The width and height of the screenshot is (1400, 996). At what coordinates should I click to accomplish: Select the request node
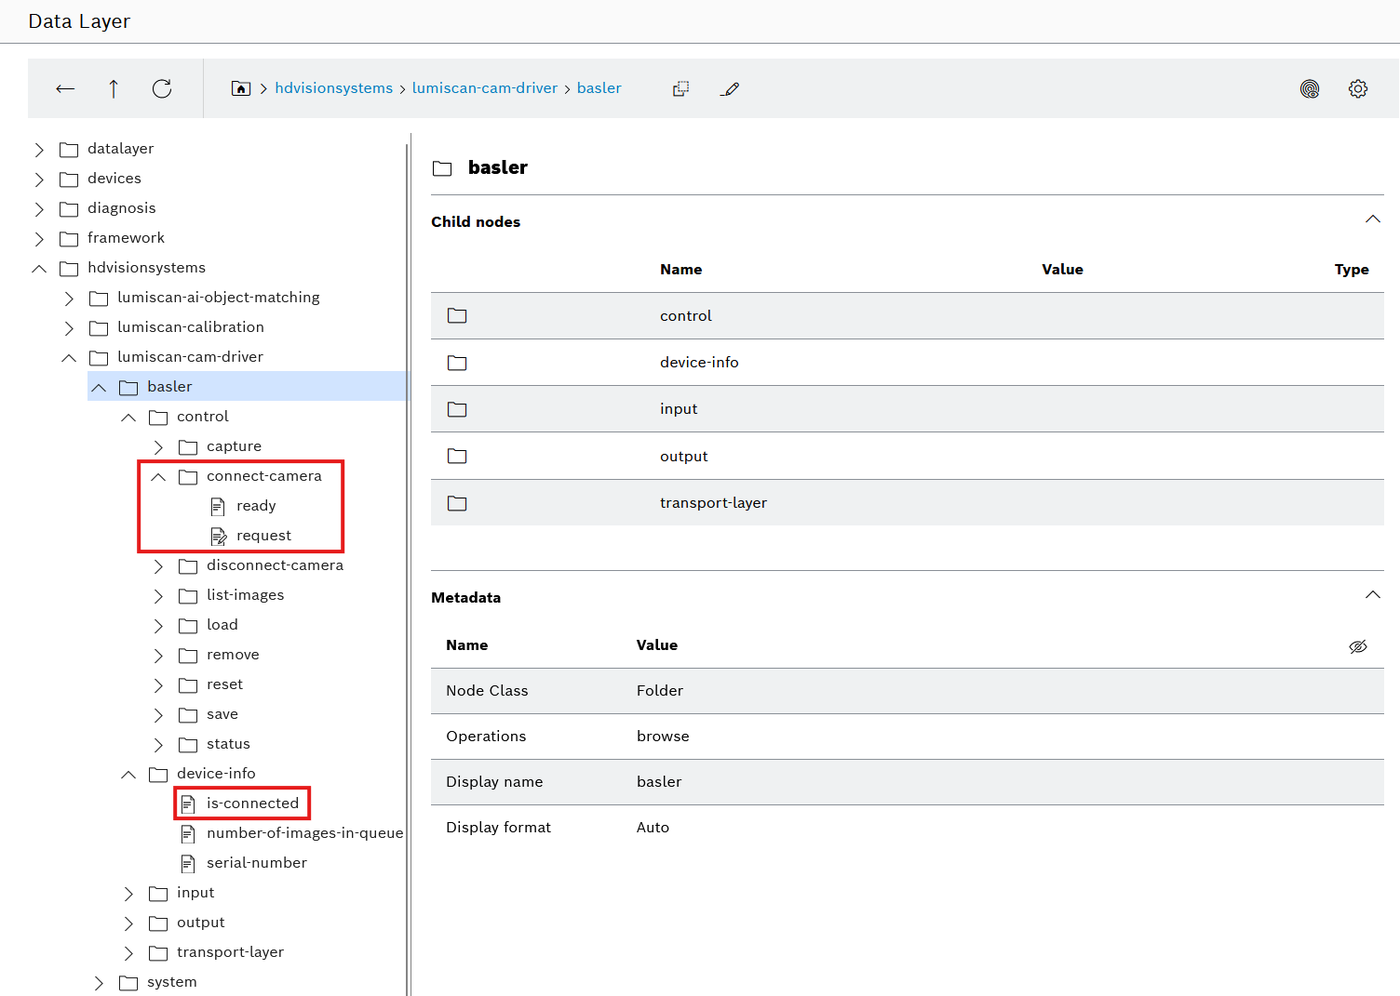pos(264,536)
